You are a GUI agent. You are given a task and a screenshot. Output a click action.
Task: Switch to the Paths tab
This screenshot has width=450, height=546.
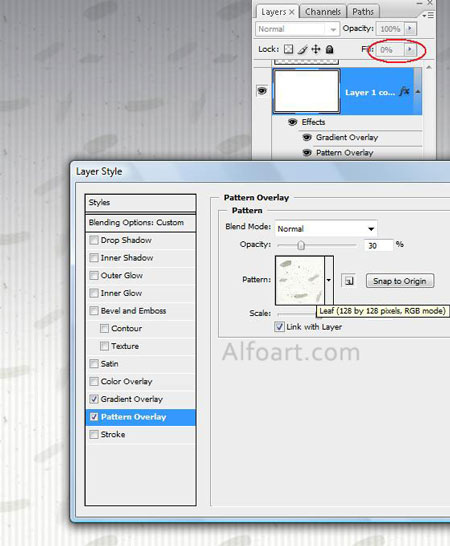pyautogui.click(x=363, y=12)
